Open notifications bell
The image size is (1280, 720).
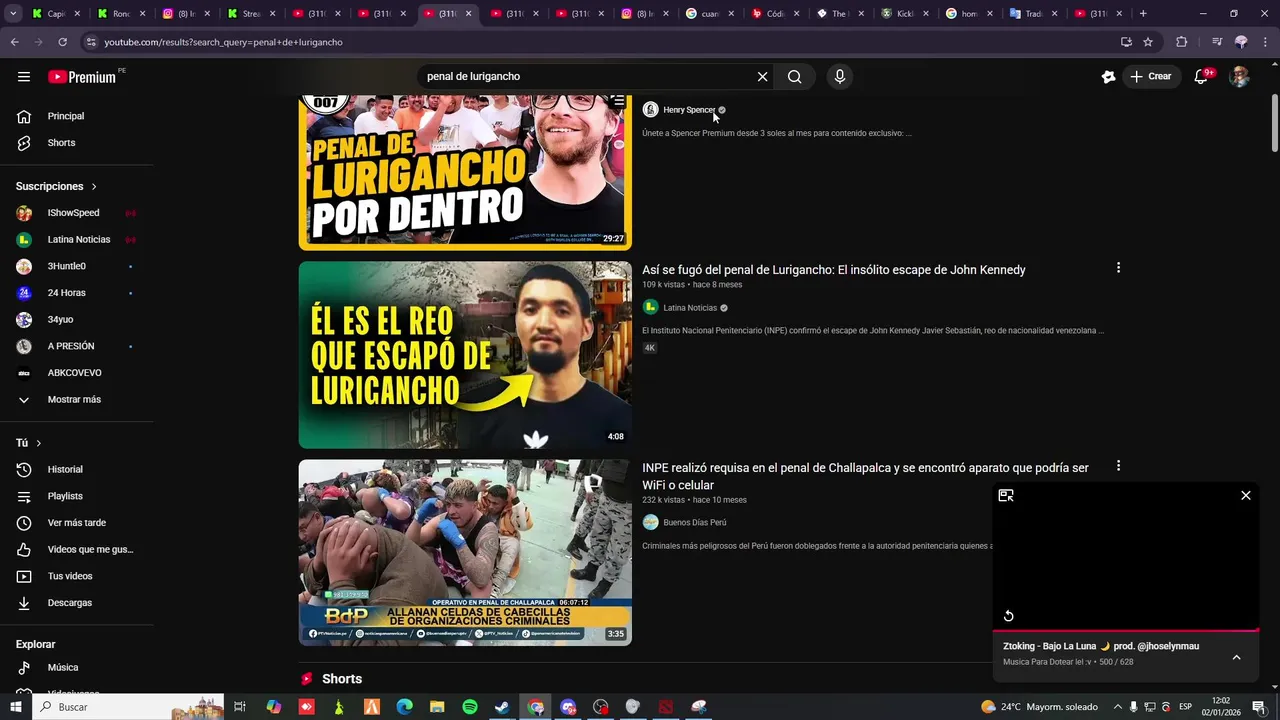tap(1202, 76)
